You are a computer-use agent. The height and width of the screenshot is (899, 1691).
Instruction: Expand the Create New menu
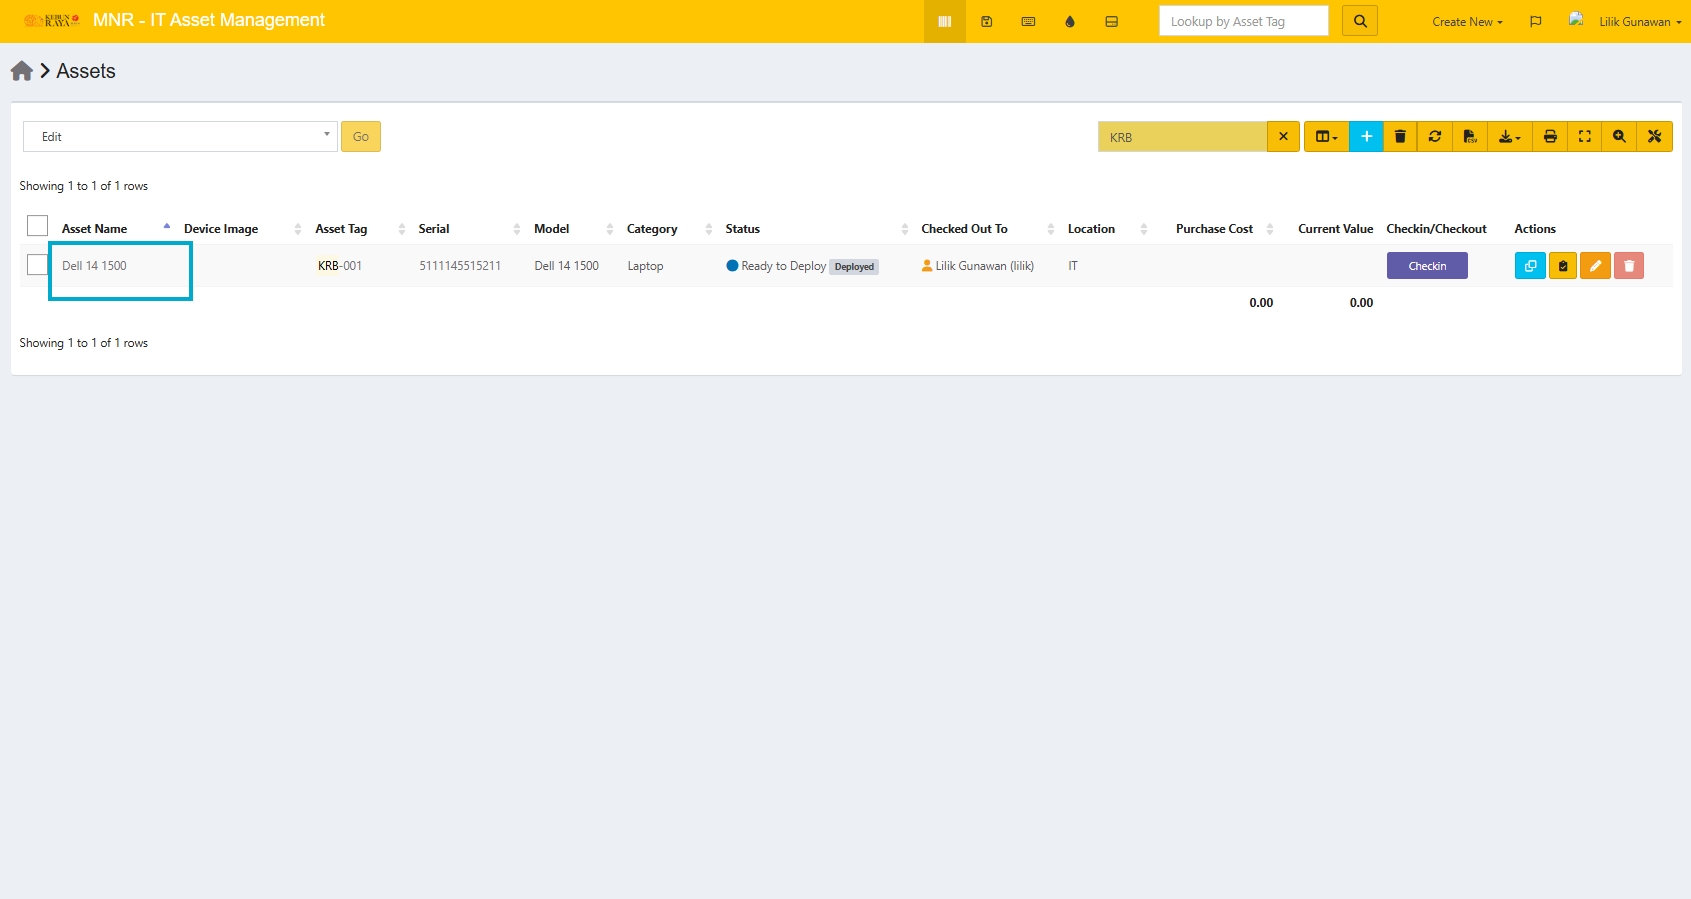coord(1467,21)
